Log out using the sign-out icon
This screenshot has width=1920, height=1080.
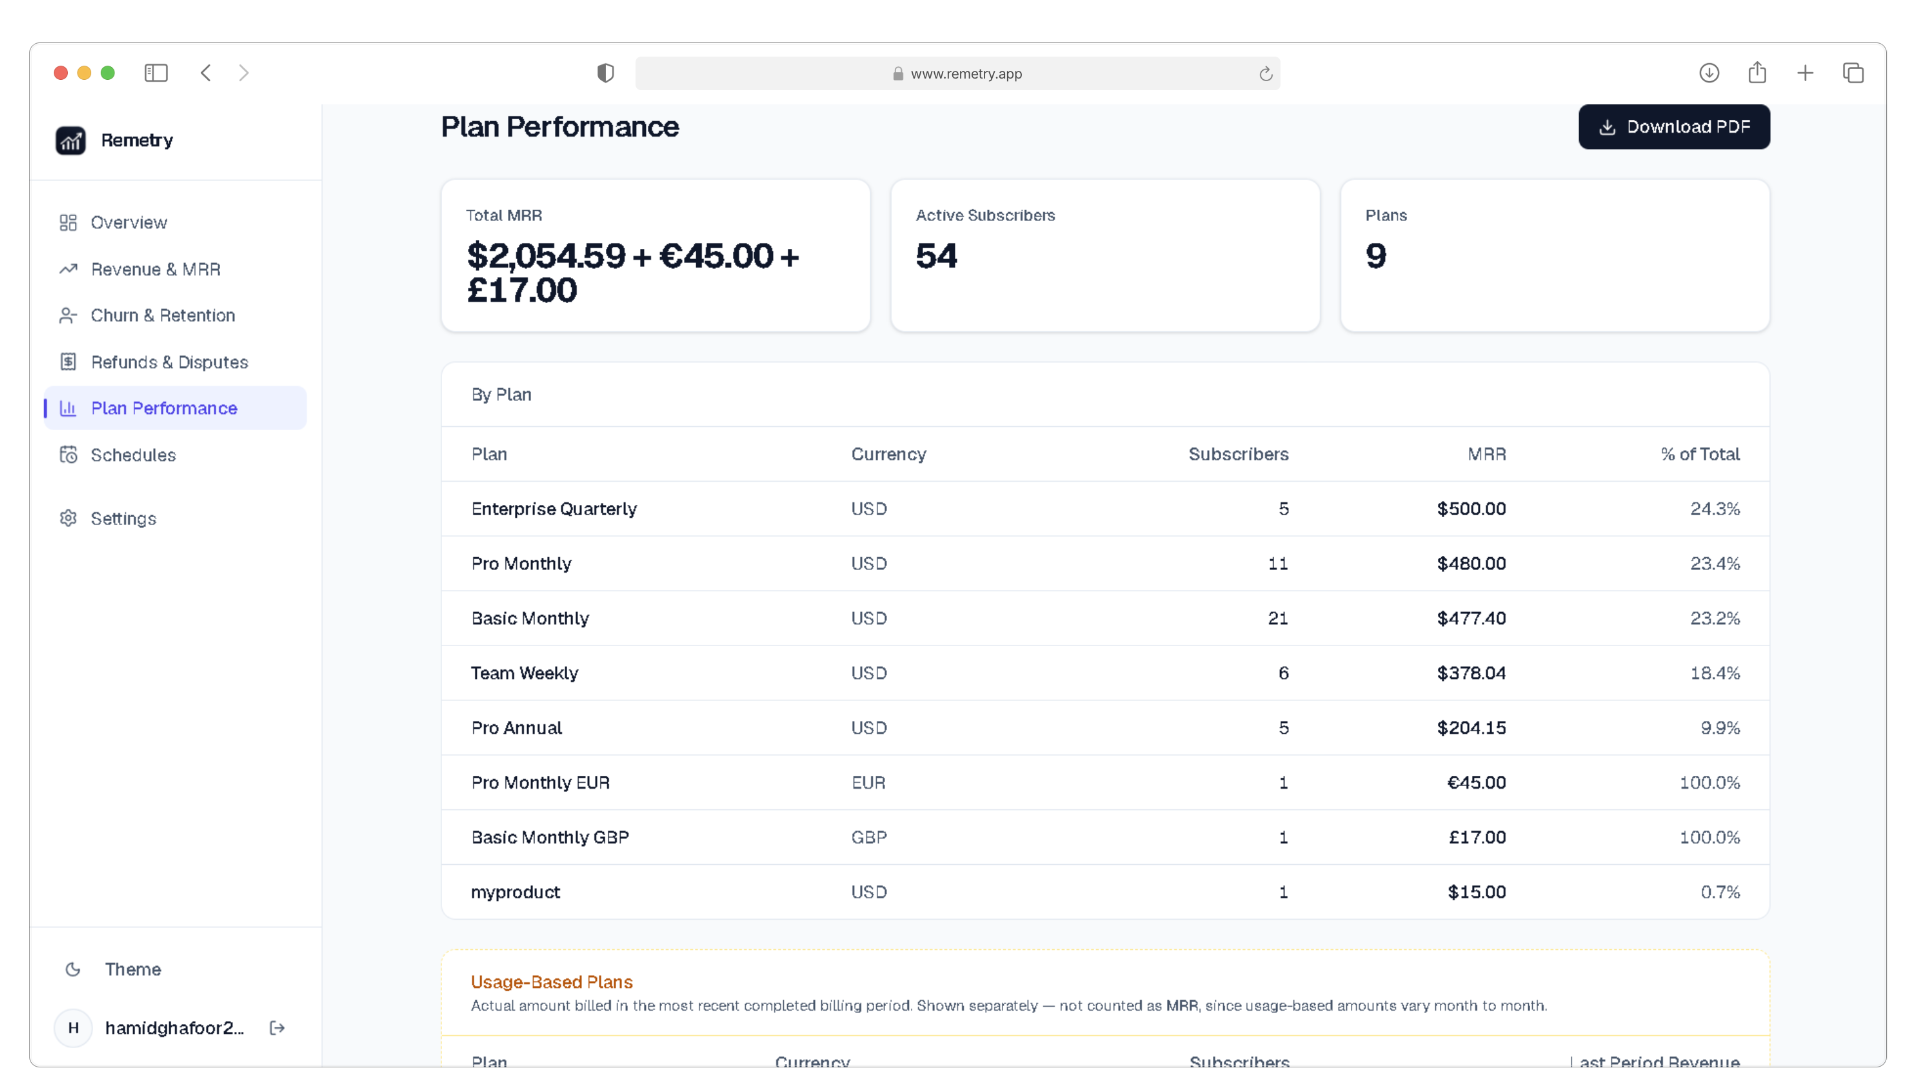[277, 1028]
